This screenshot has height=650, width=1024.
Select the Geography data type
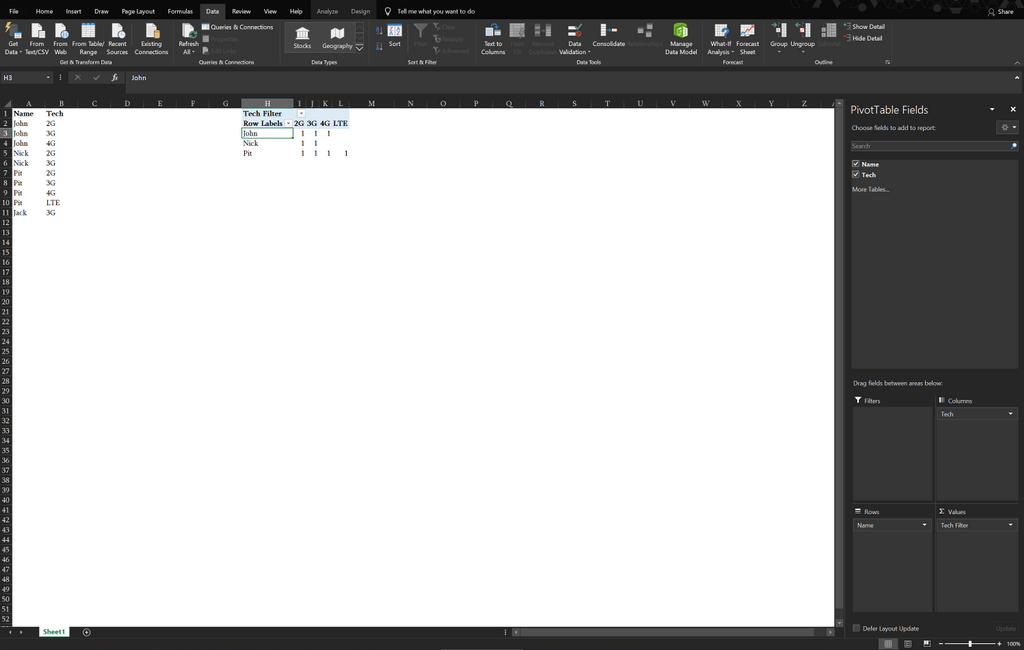click(x=337, y=37)
